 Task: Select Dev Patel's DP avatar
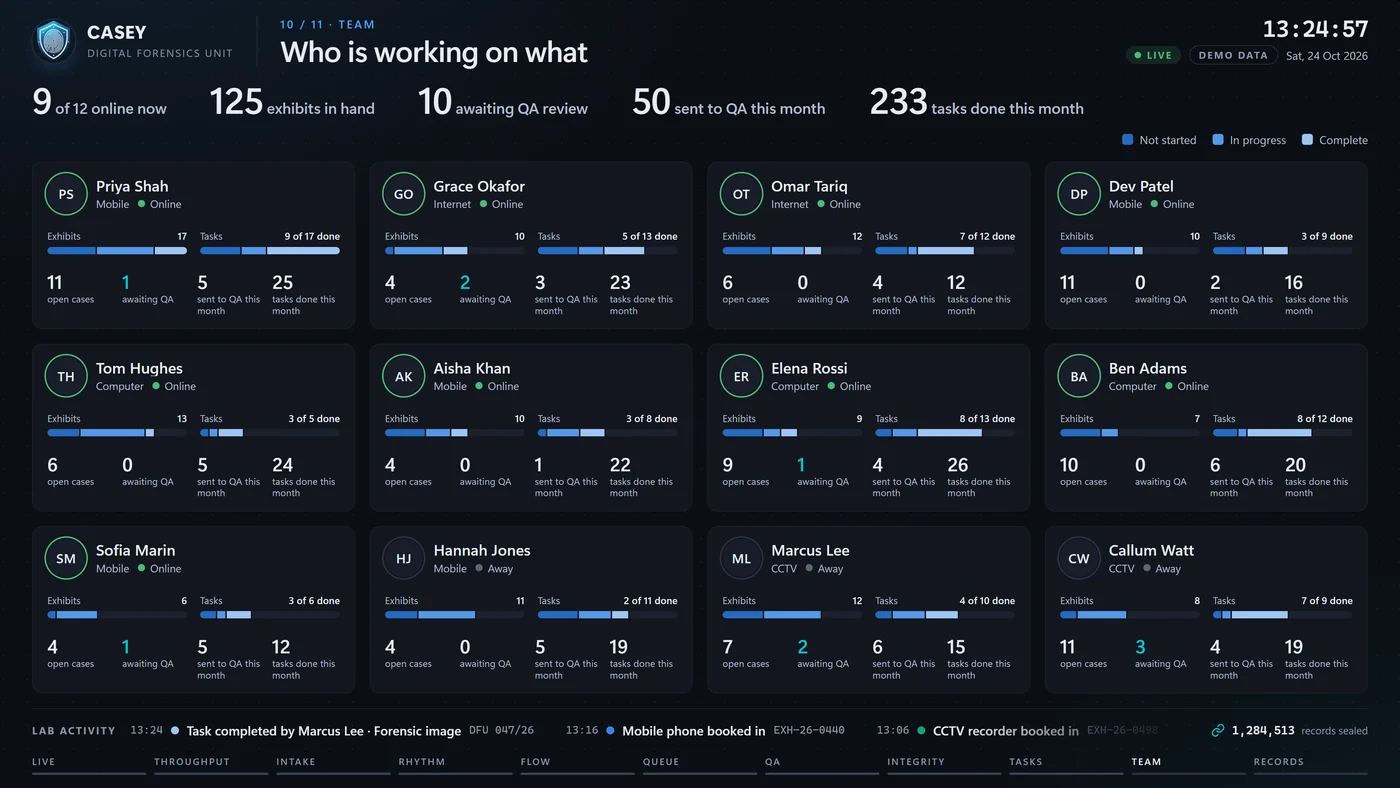tap(1079, 194)
